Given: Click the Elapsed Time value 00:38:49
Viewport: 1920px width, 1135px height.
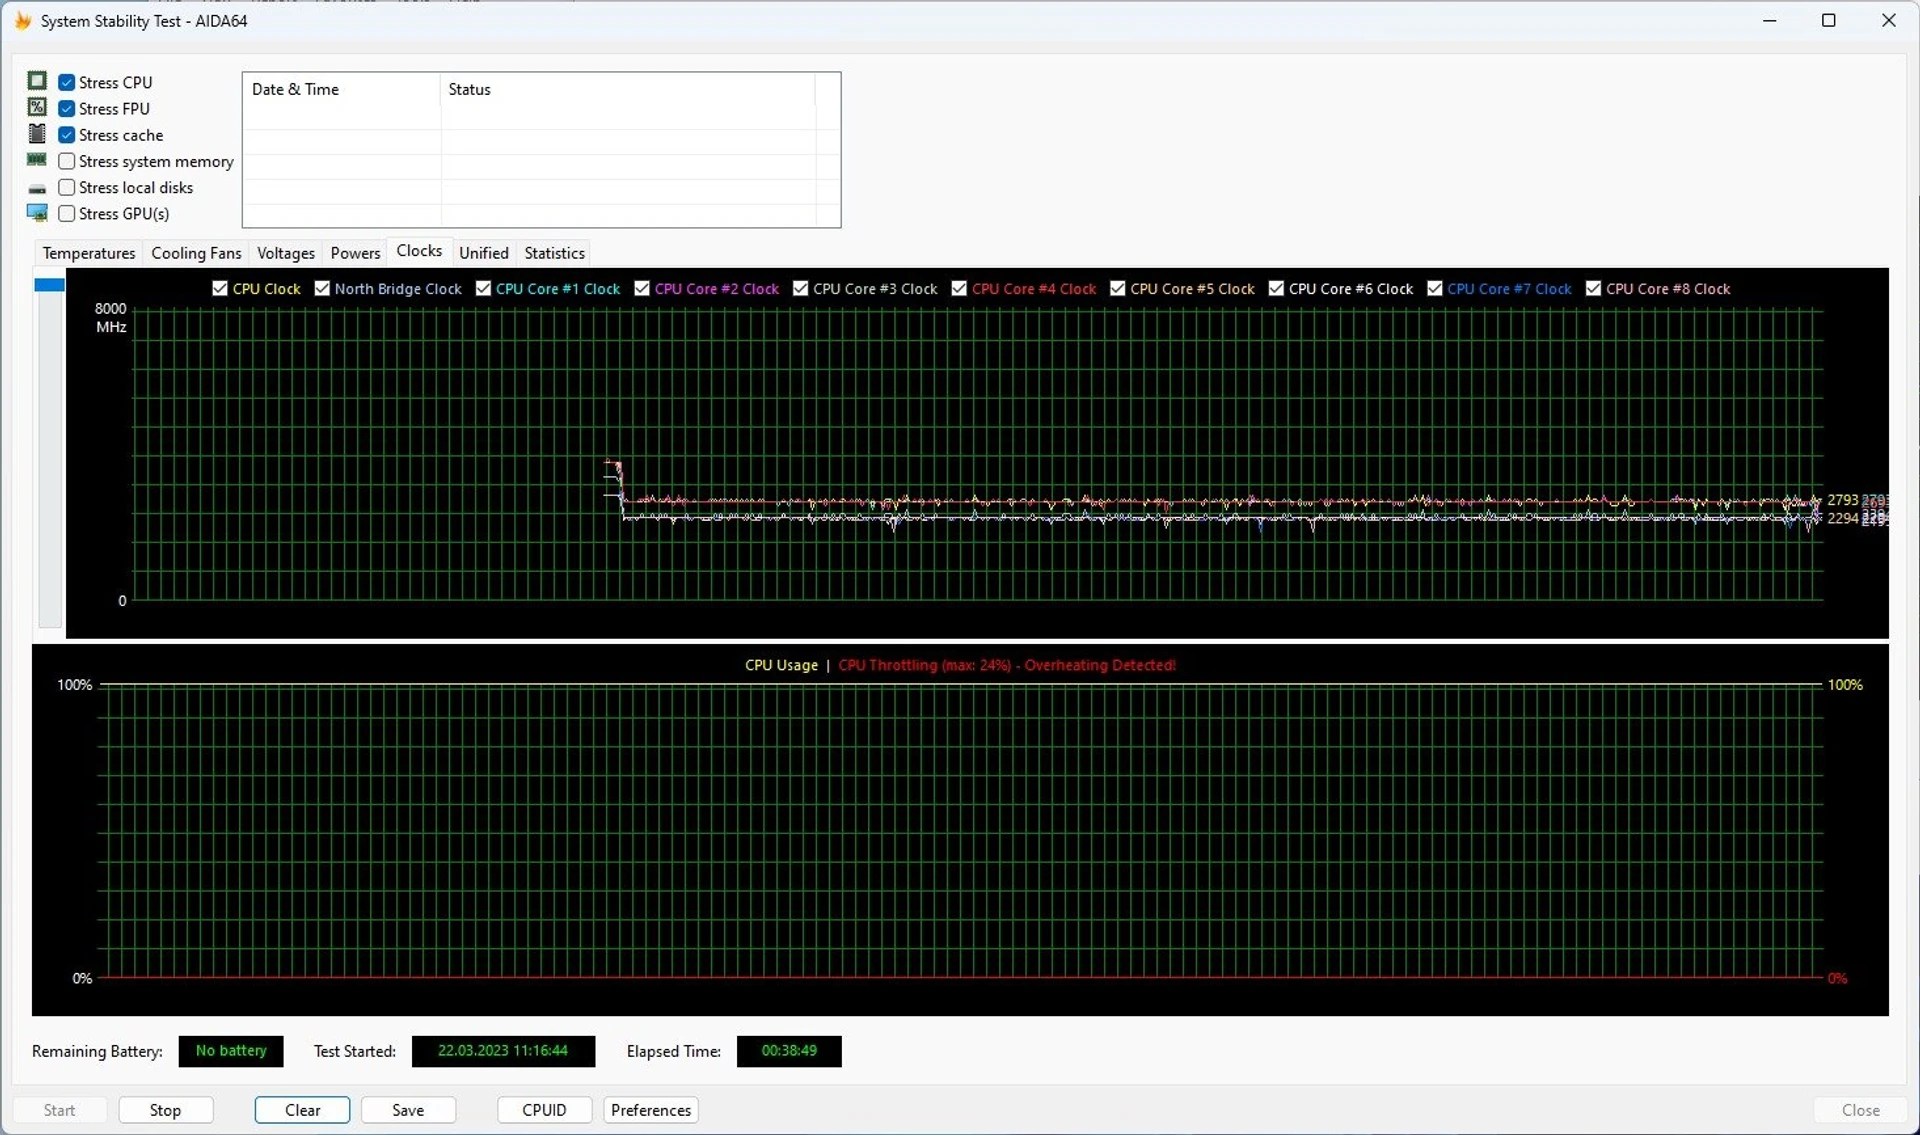Looking at the screenshot, I should (x=789, y=1051).
